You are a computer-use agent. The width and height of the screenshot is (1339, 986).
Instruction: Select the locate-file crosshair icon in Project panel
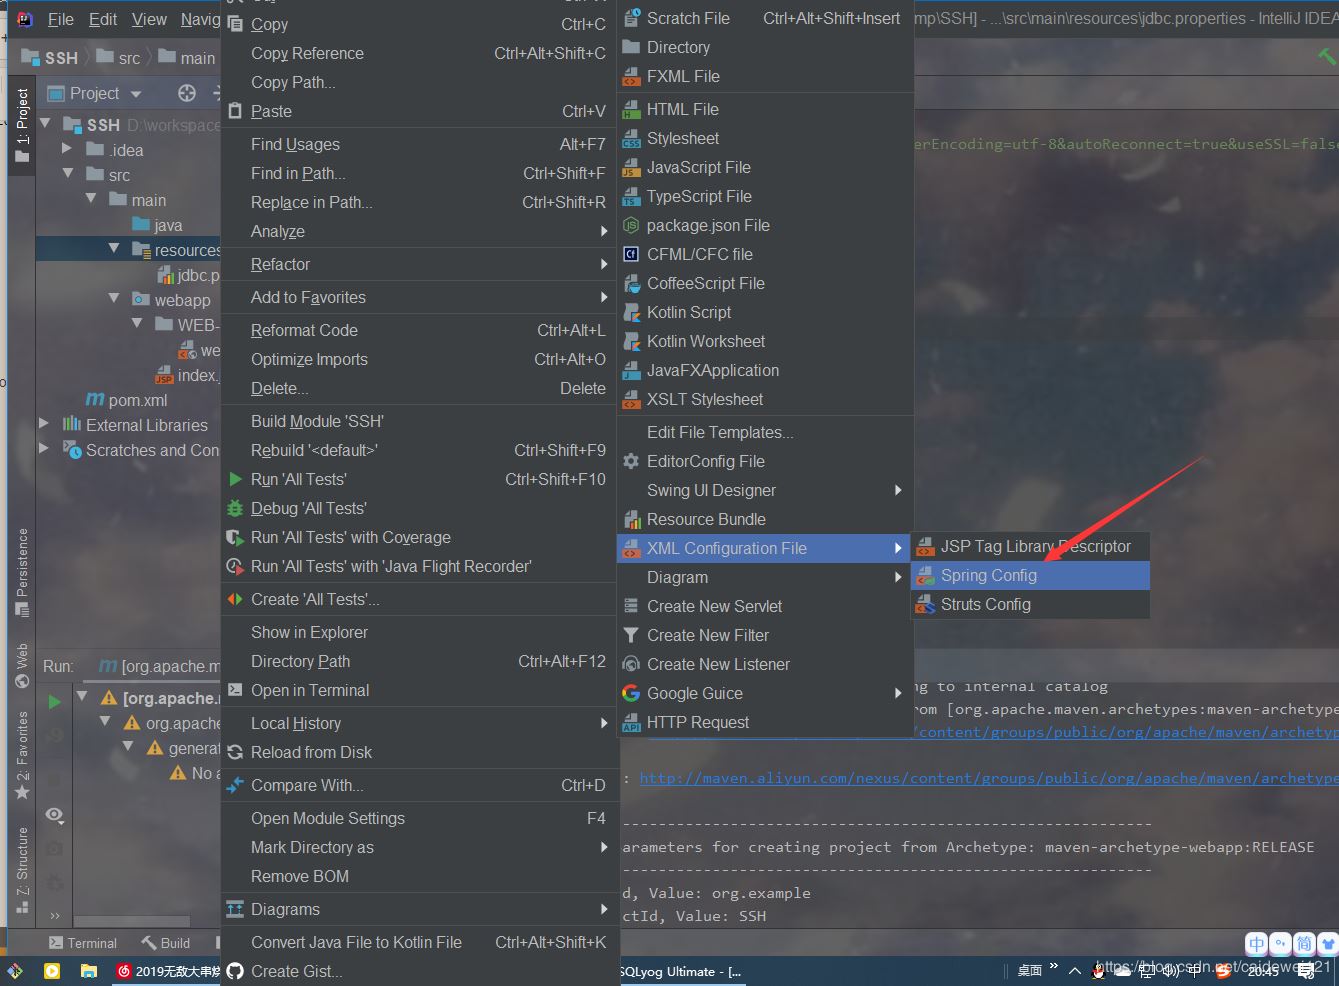(186, 93)
